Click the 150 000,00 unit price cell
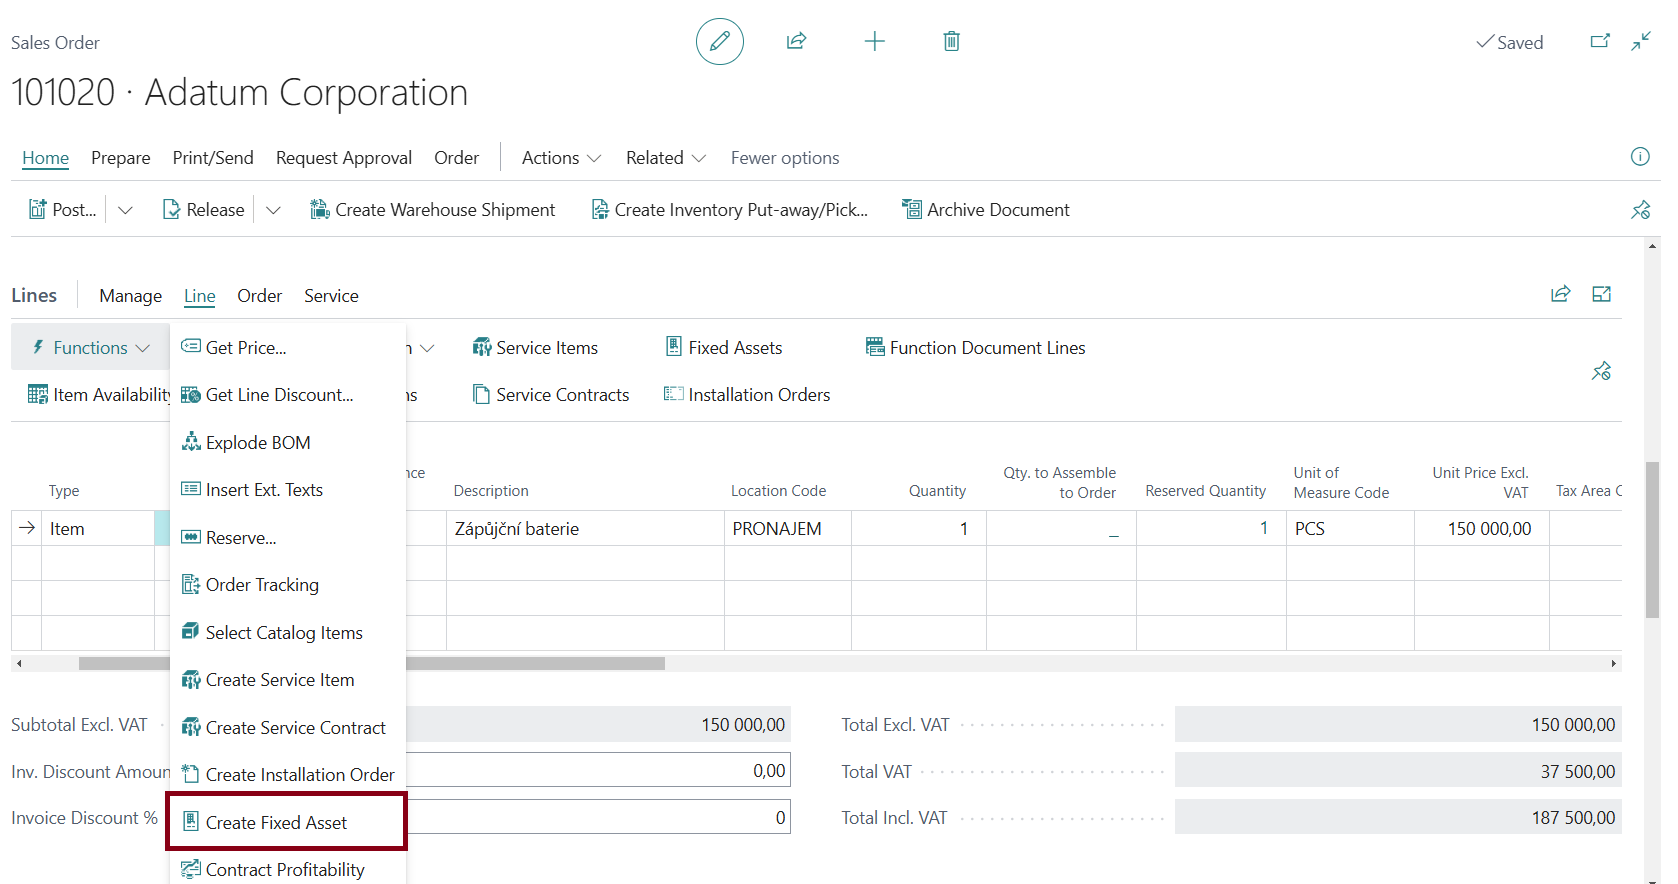 pyautogui.click(x=1482, y=528)
